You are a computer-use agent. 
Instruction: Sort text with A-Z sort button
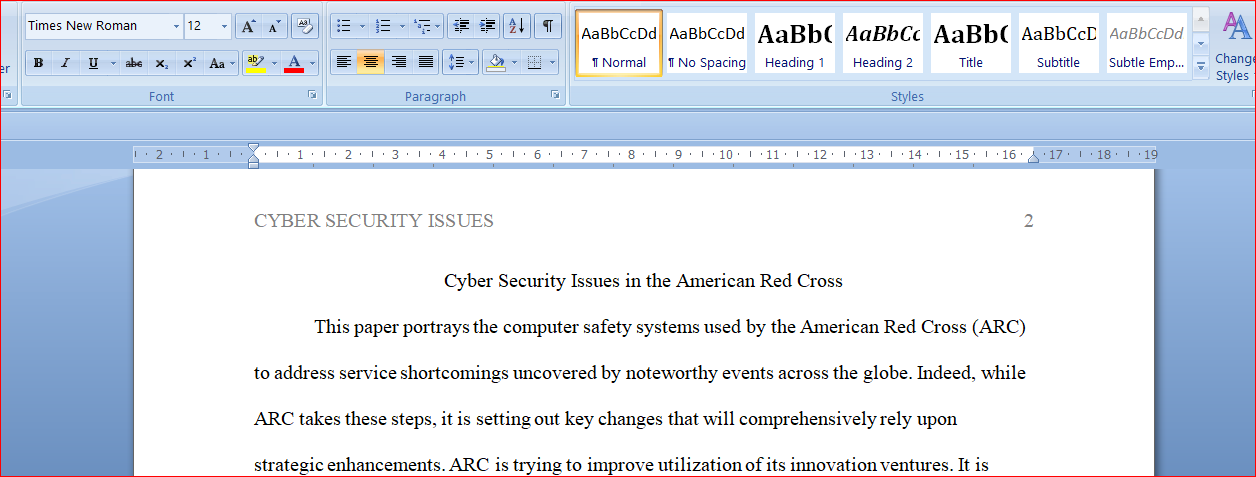point(517,26)
